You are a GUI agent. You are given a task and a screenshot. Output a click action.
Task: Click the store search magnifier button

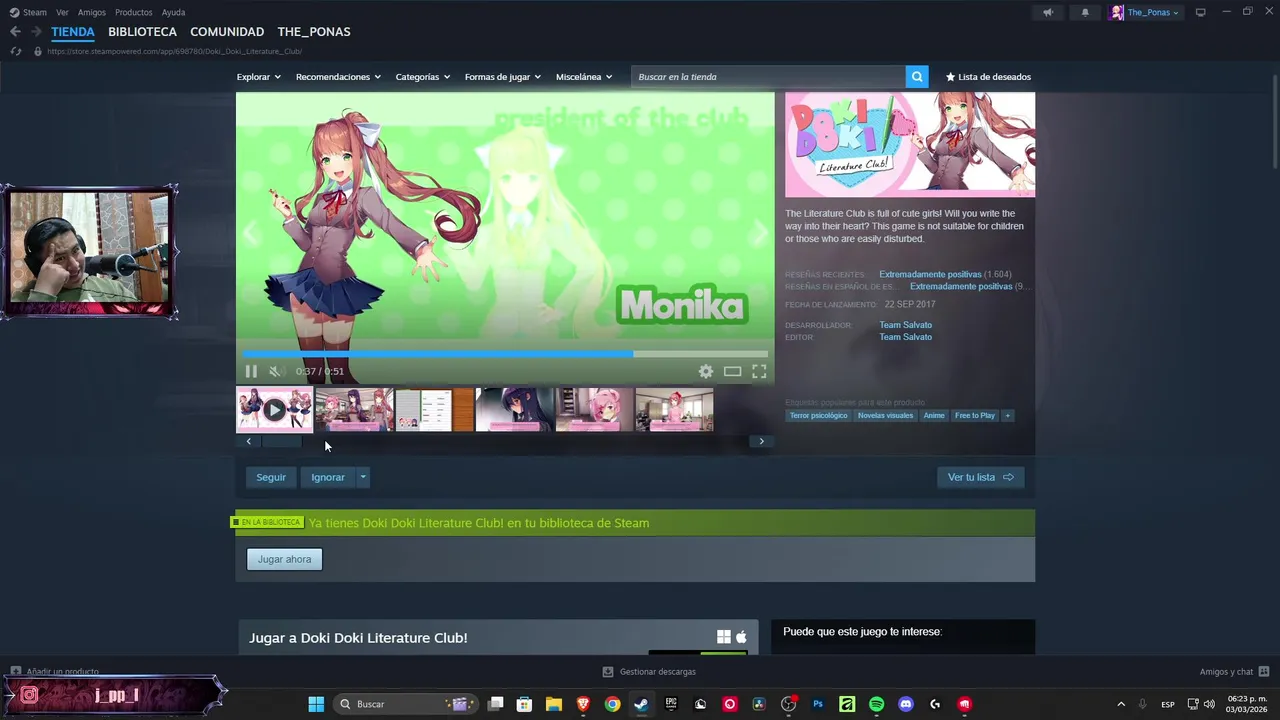click(917, 77)
